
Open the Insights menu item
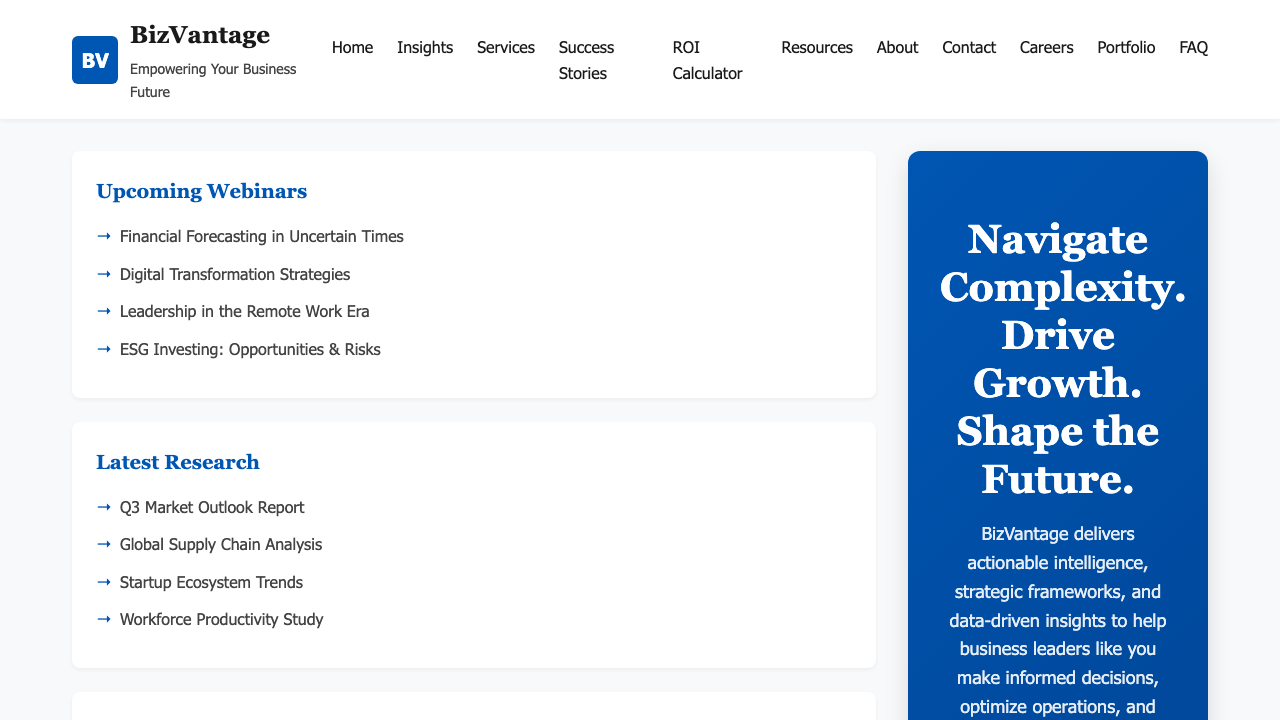point(425,47)
